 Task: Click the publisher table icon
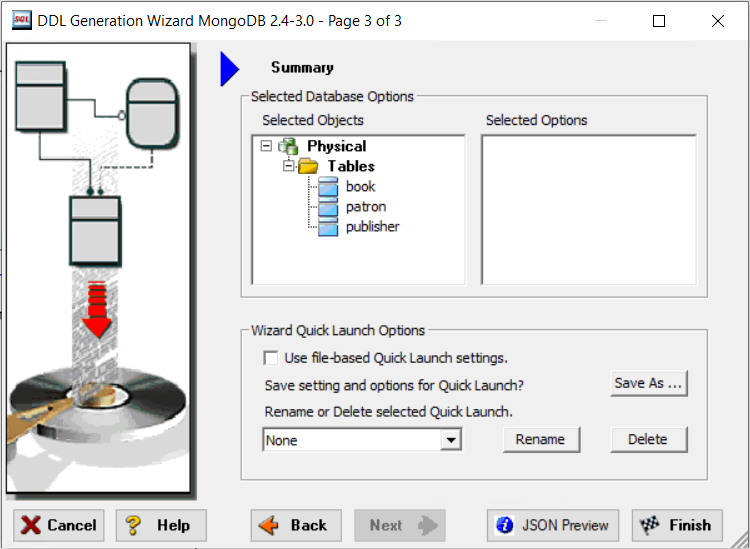click(328, 227)
